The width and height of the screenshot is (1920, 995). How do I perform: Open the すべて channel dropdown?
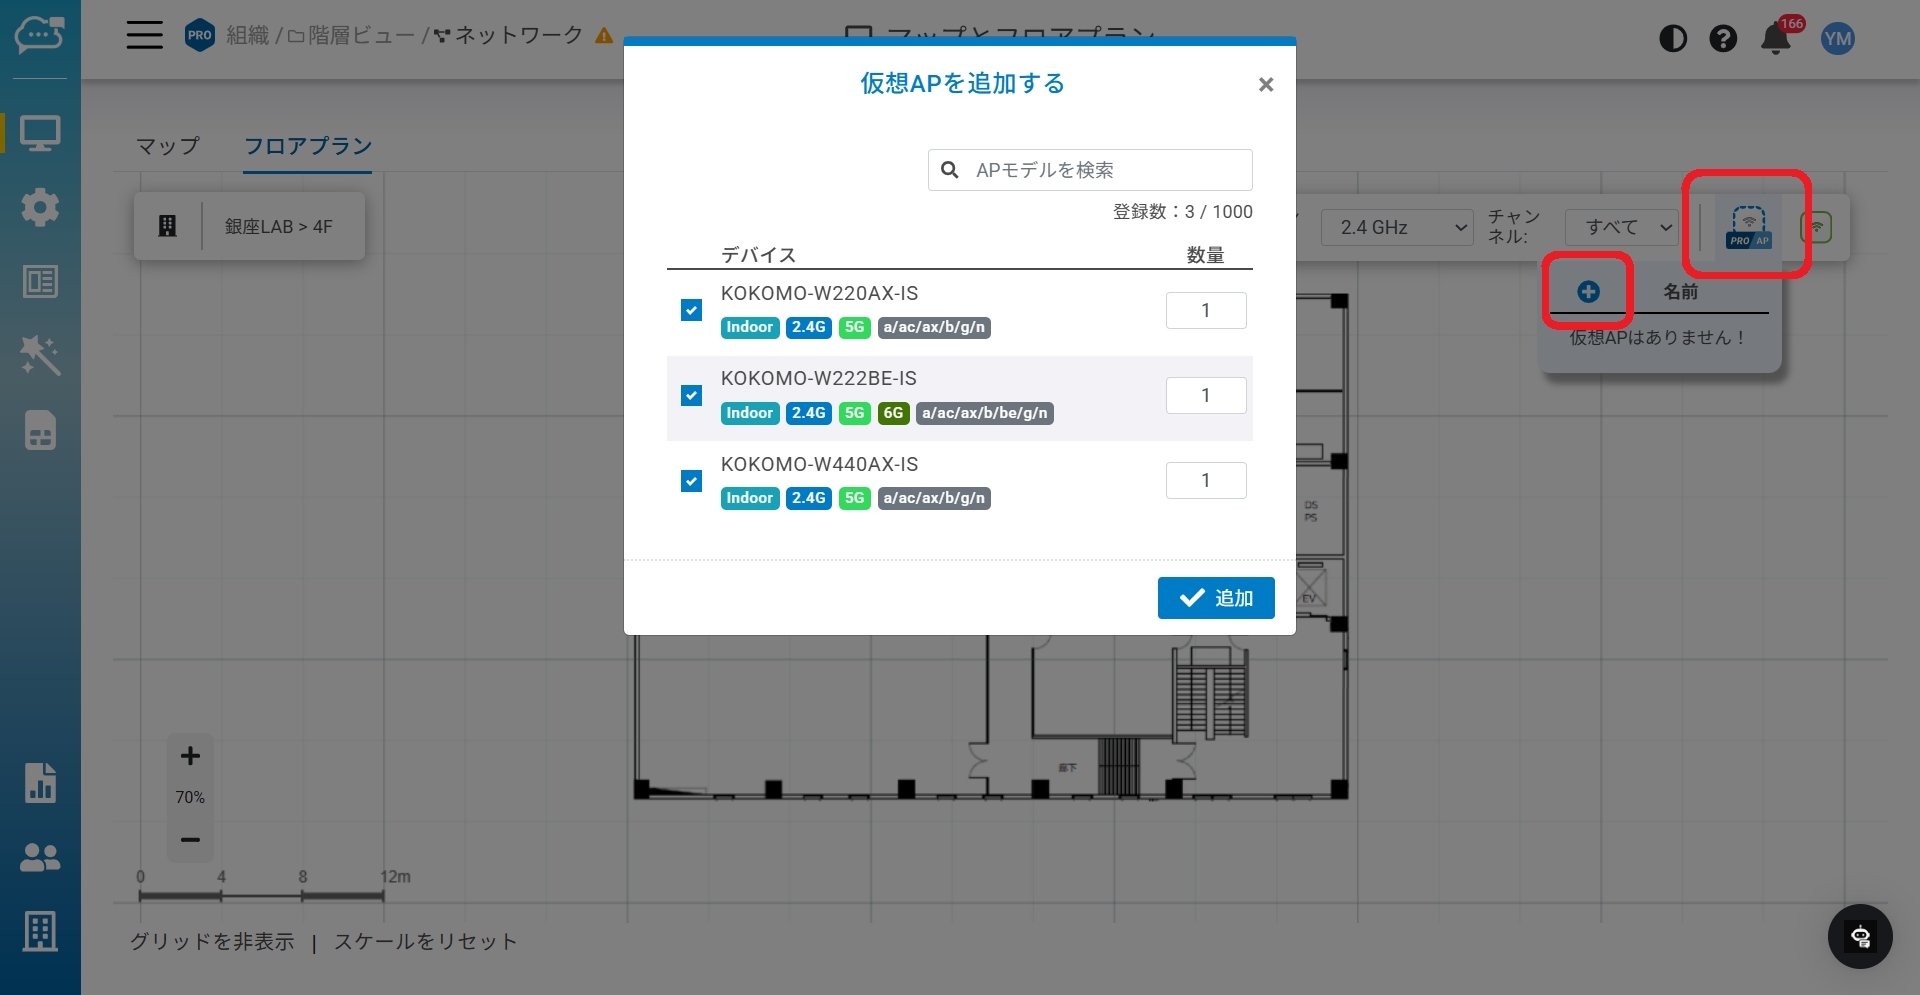coord(1621,227)
